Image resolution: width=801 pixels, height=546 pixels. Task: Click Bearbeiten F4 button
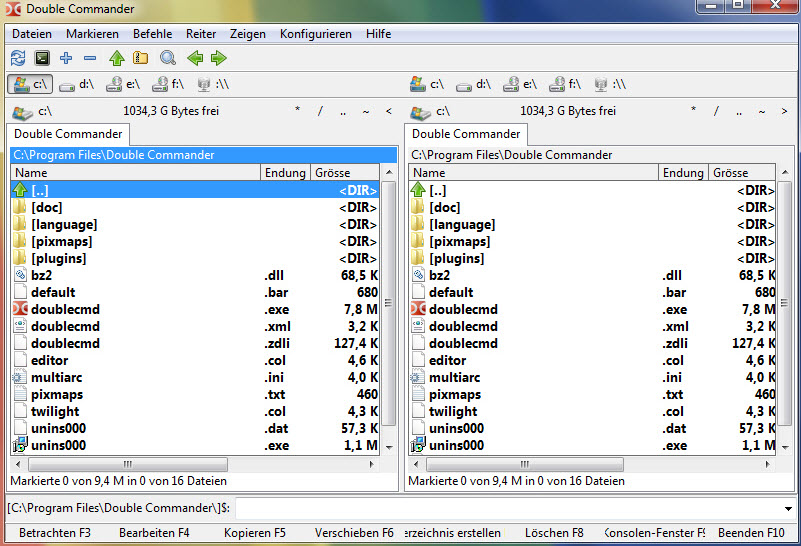click(154, 533)
